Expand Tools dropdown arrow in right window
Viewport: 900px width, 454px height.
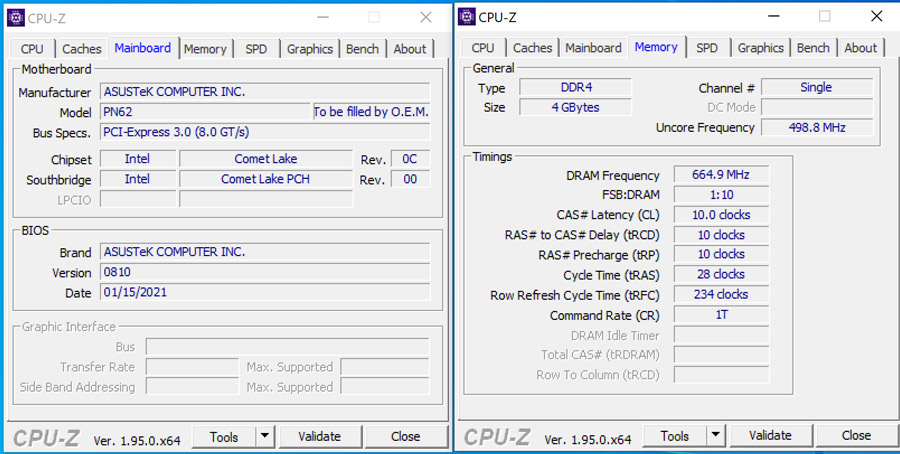click(x=715, y=436)
